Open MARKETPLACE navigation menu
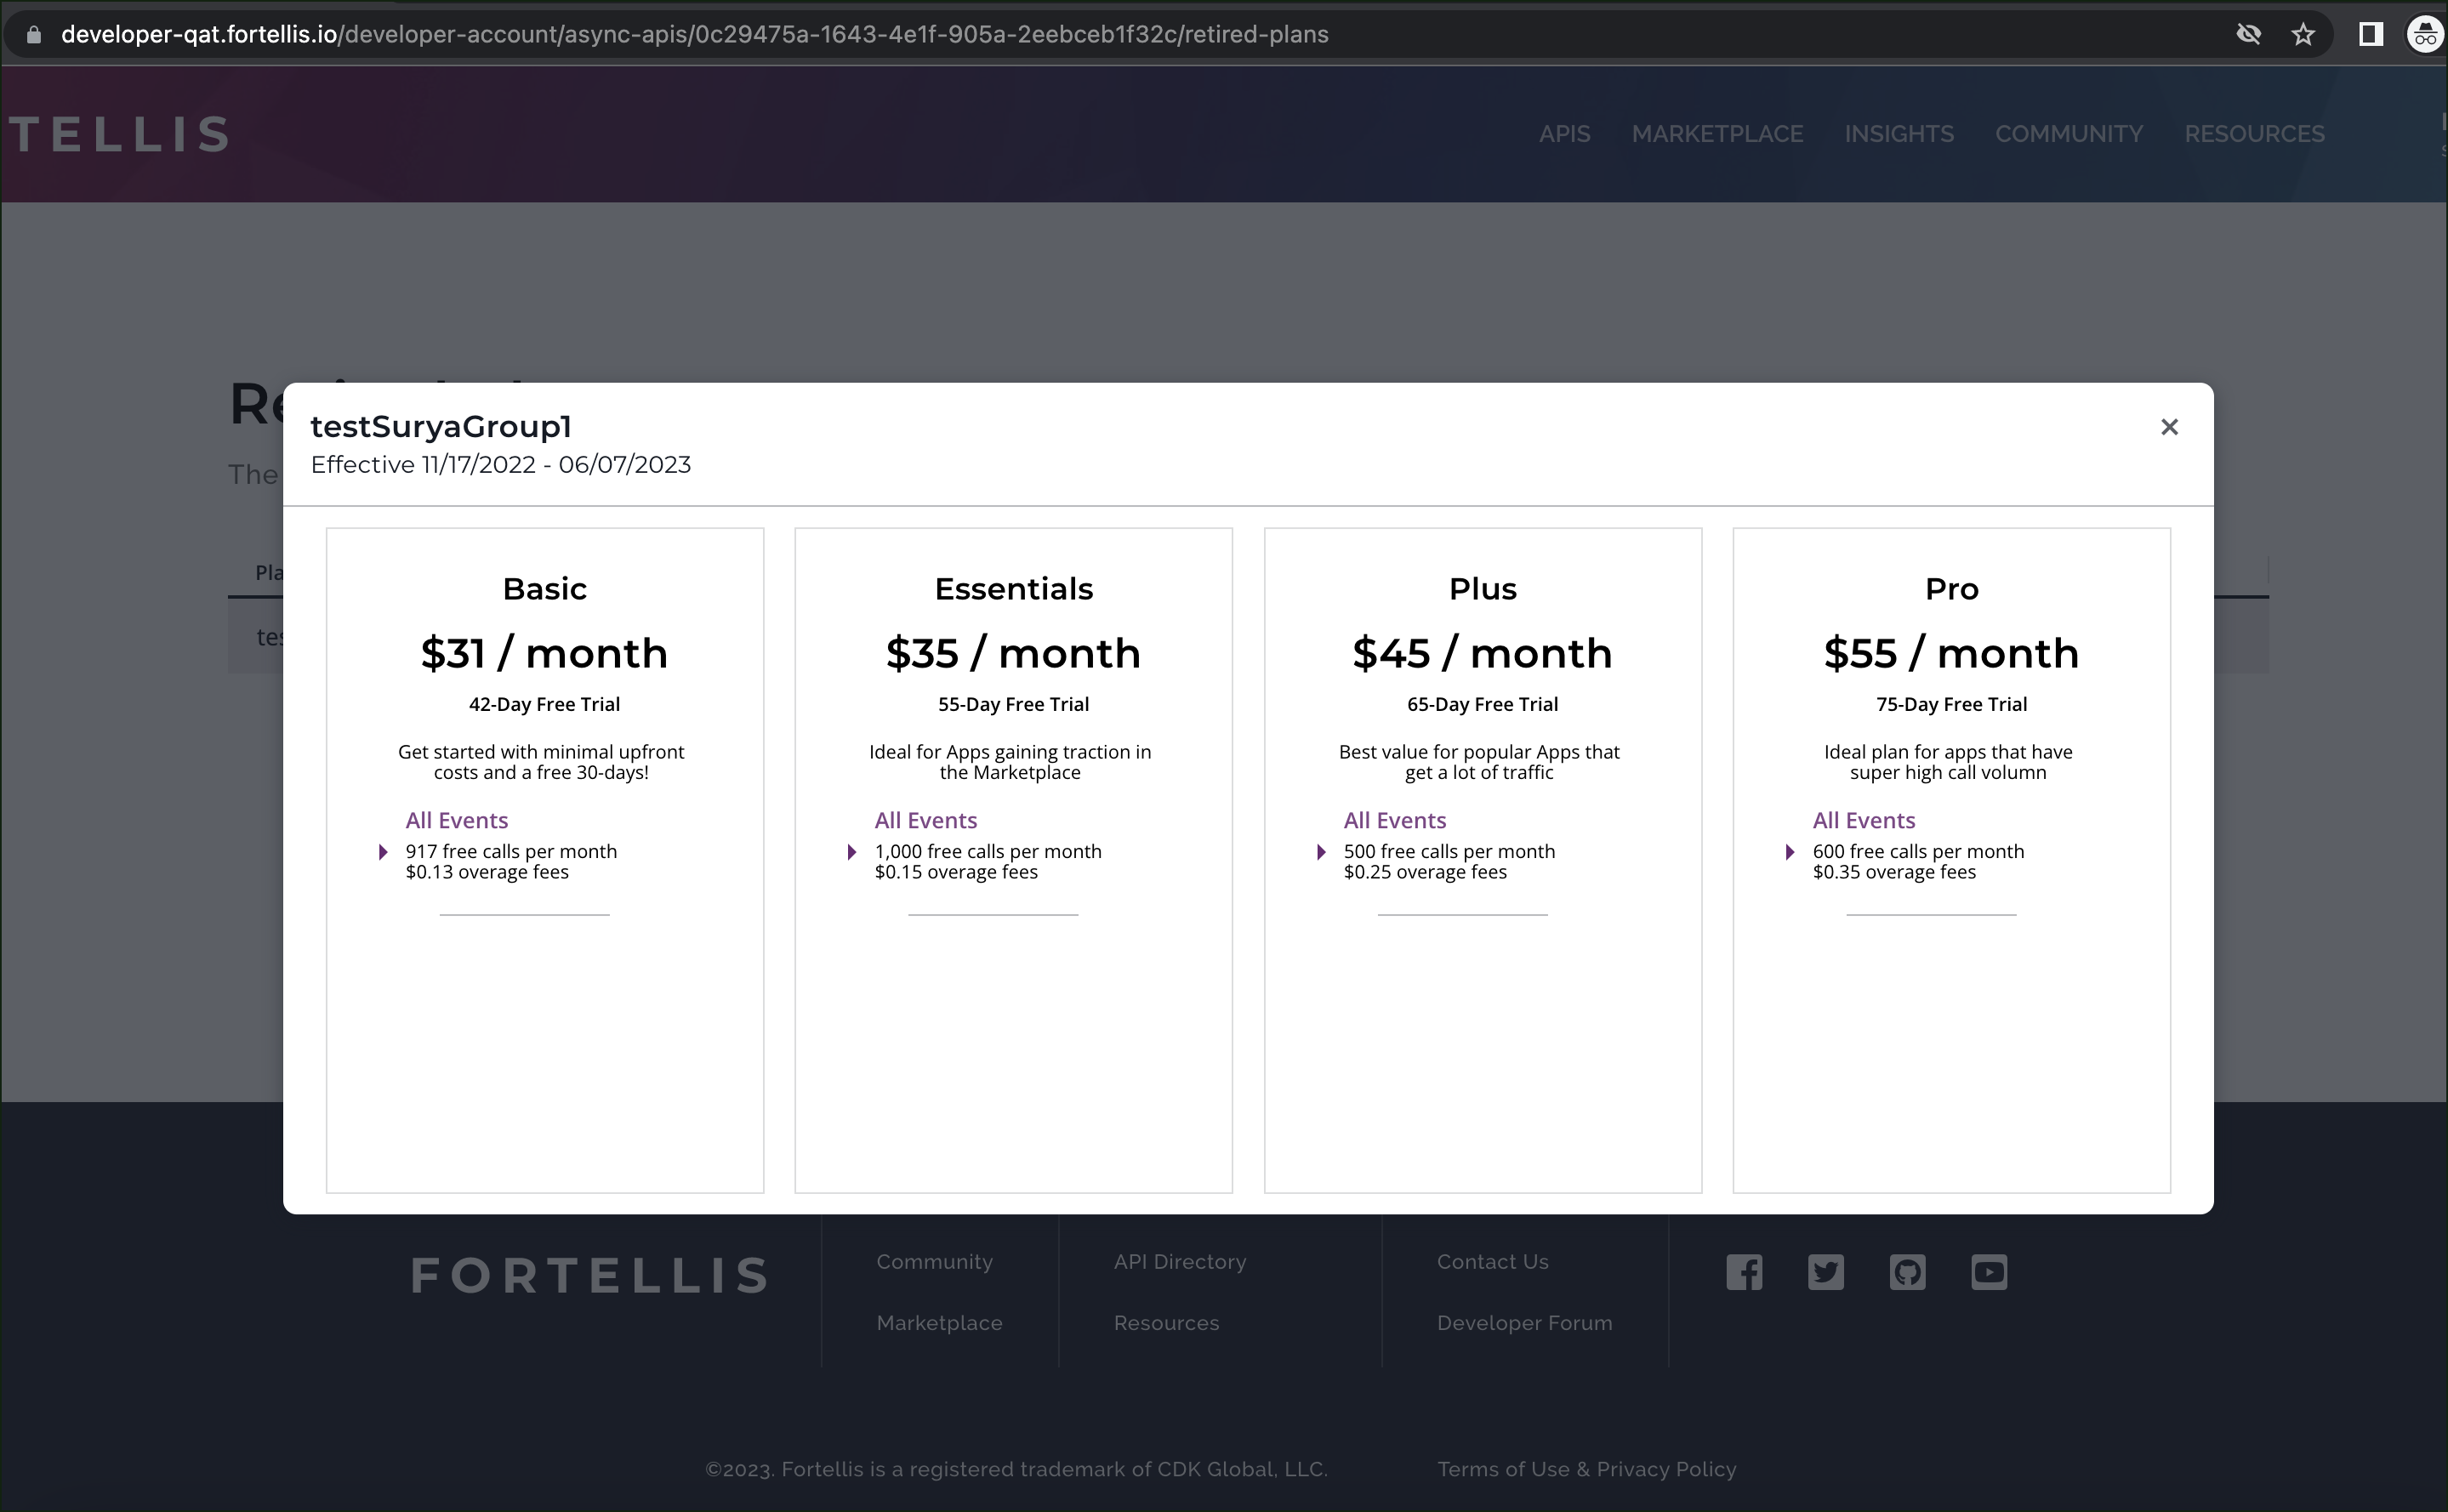 click(x=1717, y=134)
